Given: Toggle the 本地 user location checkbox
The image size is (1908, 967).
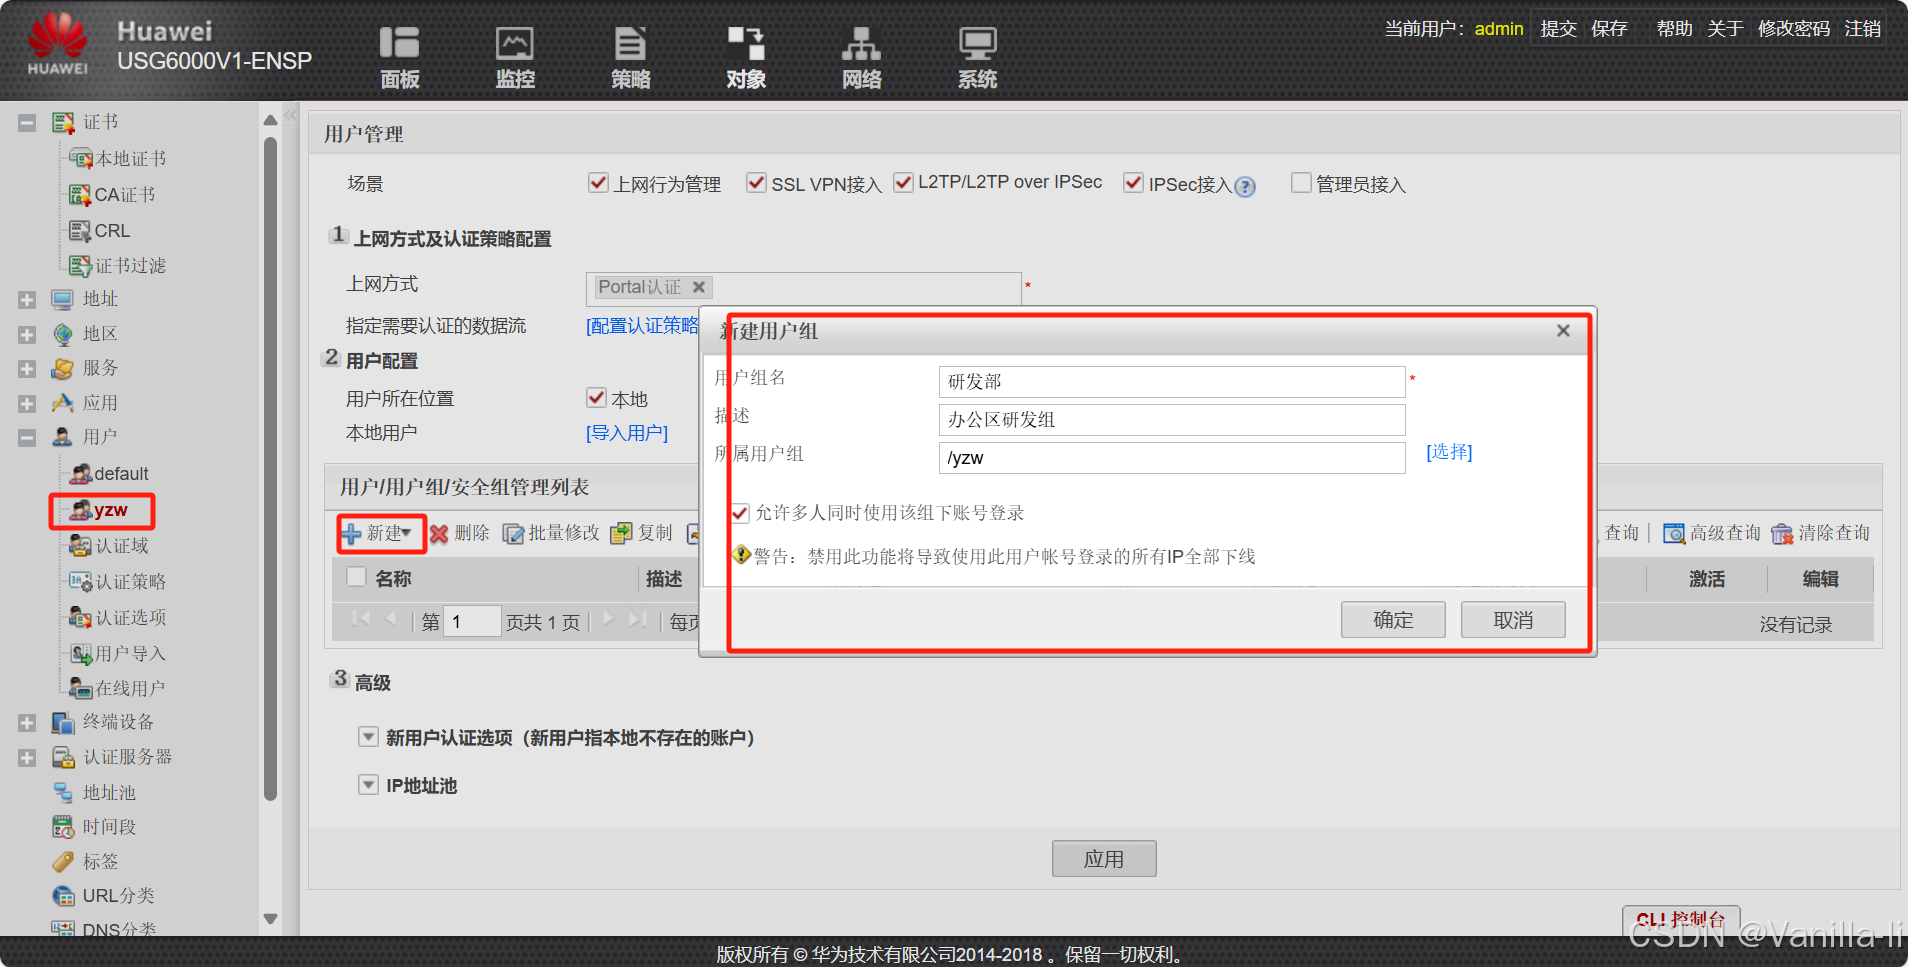Looking at the screenshot, I should (x=596, y=398).
